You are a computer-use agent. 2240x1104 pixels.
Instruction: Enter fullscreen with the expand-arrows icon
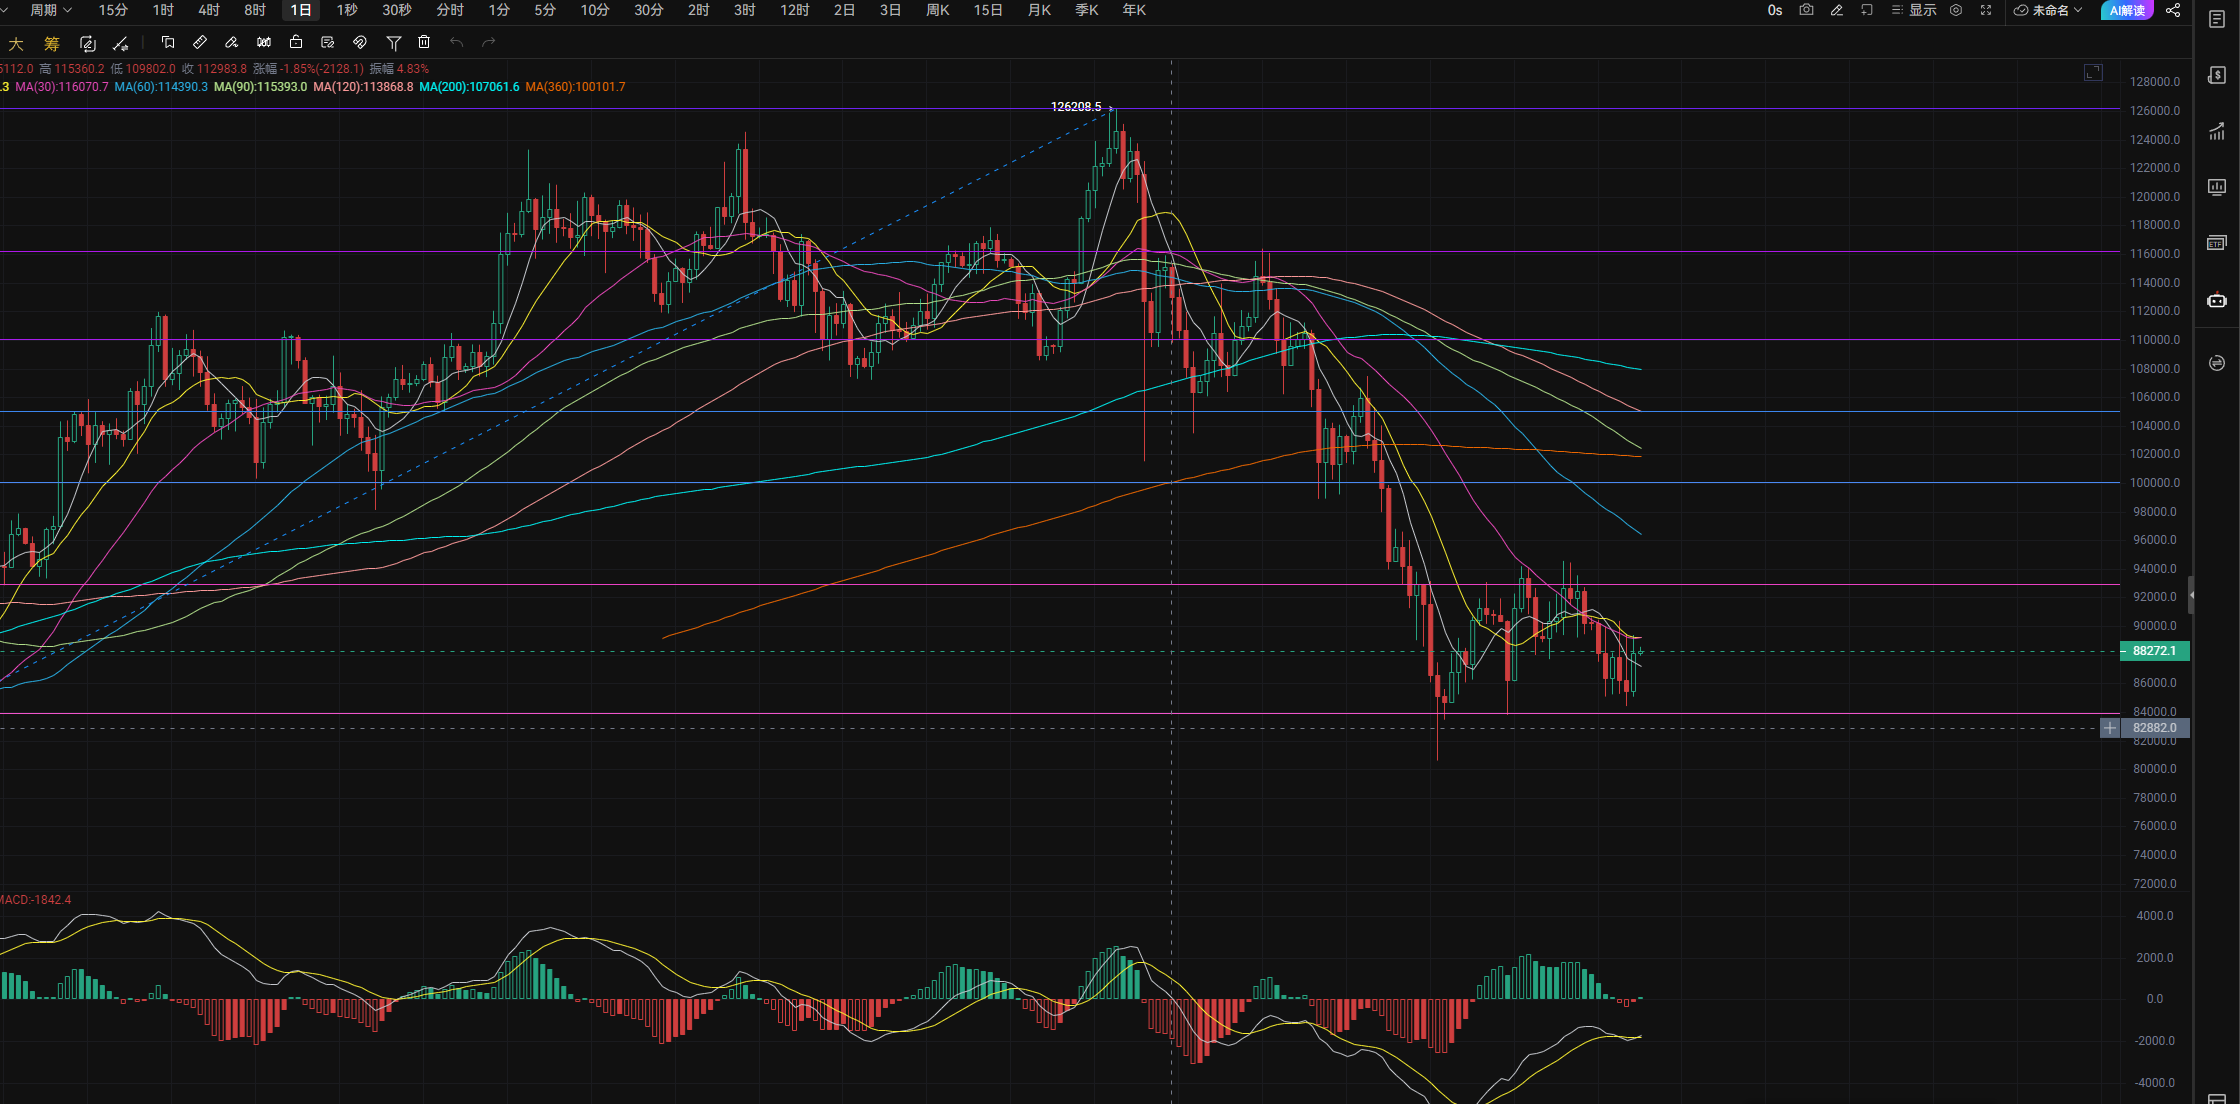point(1986,10)
